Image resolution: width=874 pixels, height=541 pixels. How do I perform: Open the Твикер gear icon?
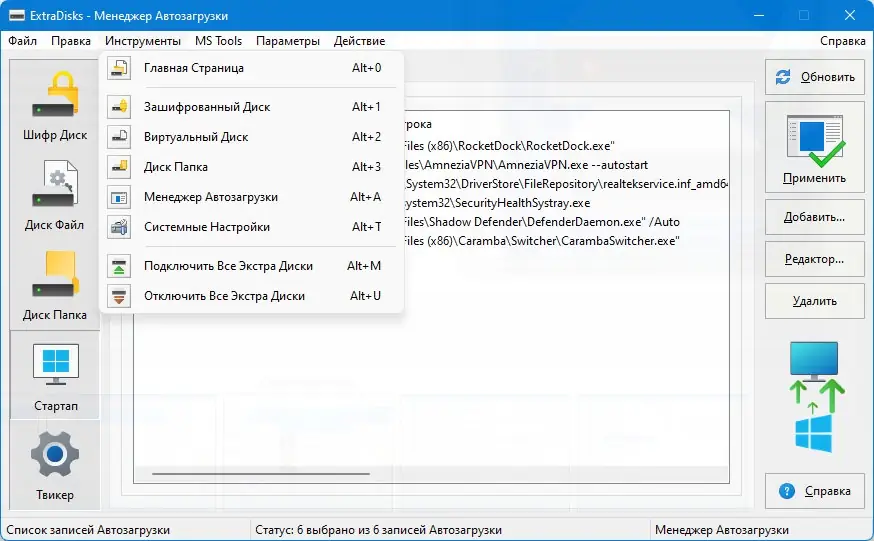[x=55, y=454]
